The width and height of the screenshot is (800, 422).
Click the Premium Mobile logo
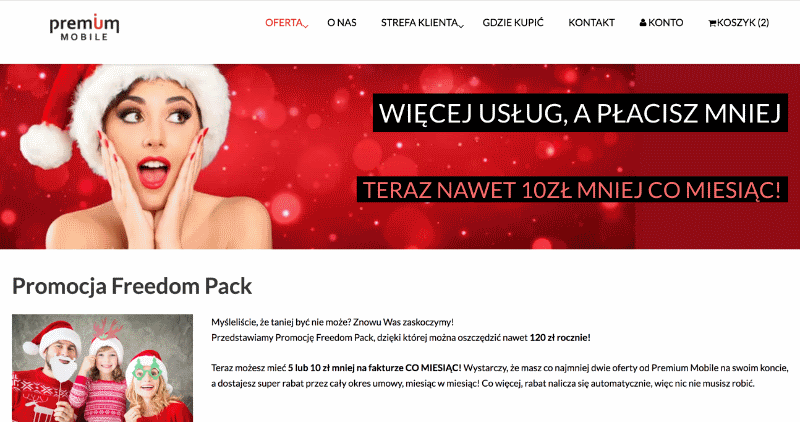(84, 28)
